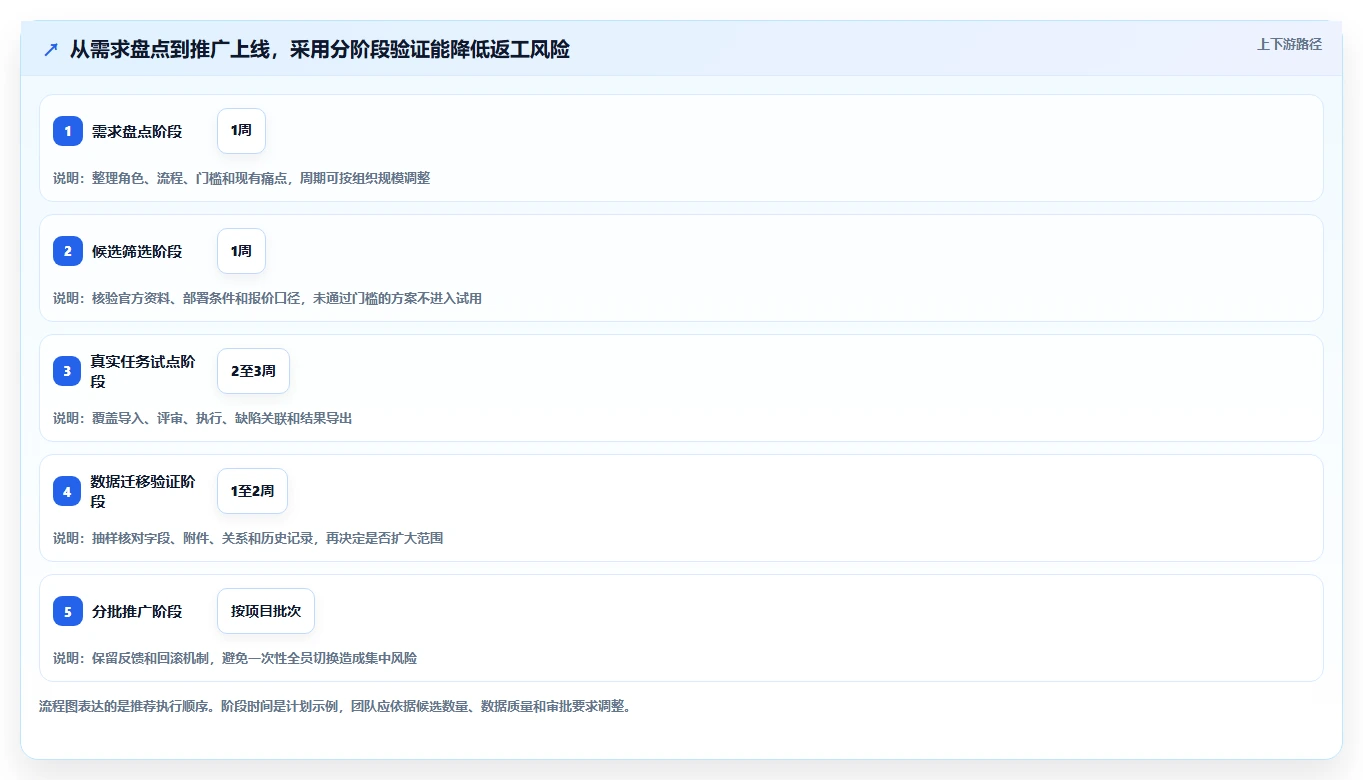Select the 需求盘点阶段 stage title

[x=137, y=131]
